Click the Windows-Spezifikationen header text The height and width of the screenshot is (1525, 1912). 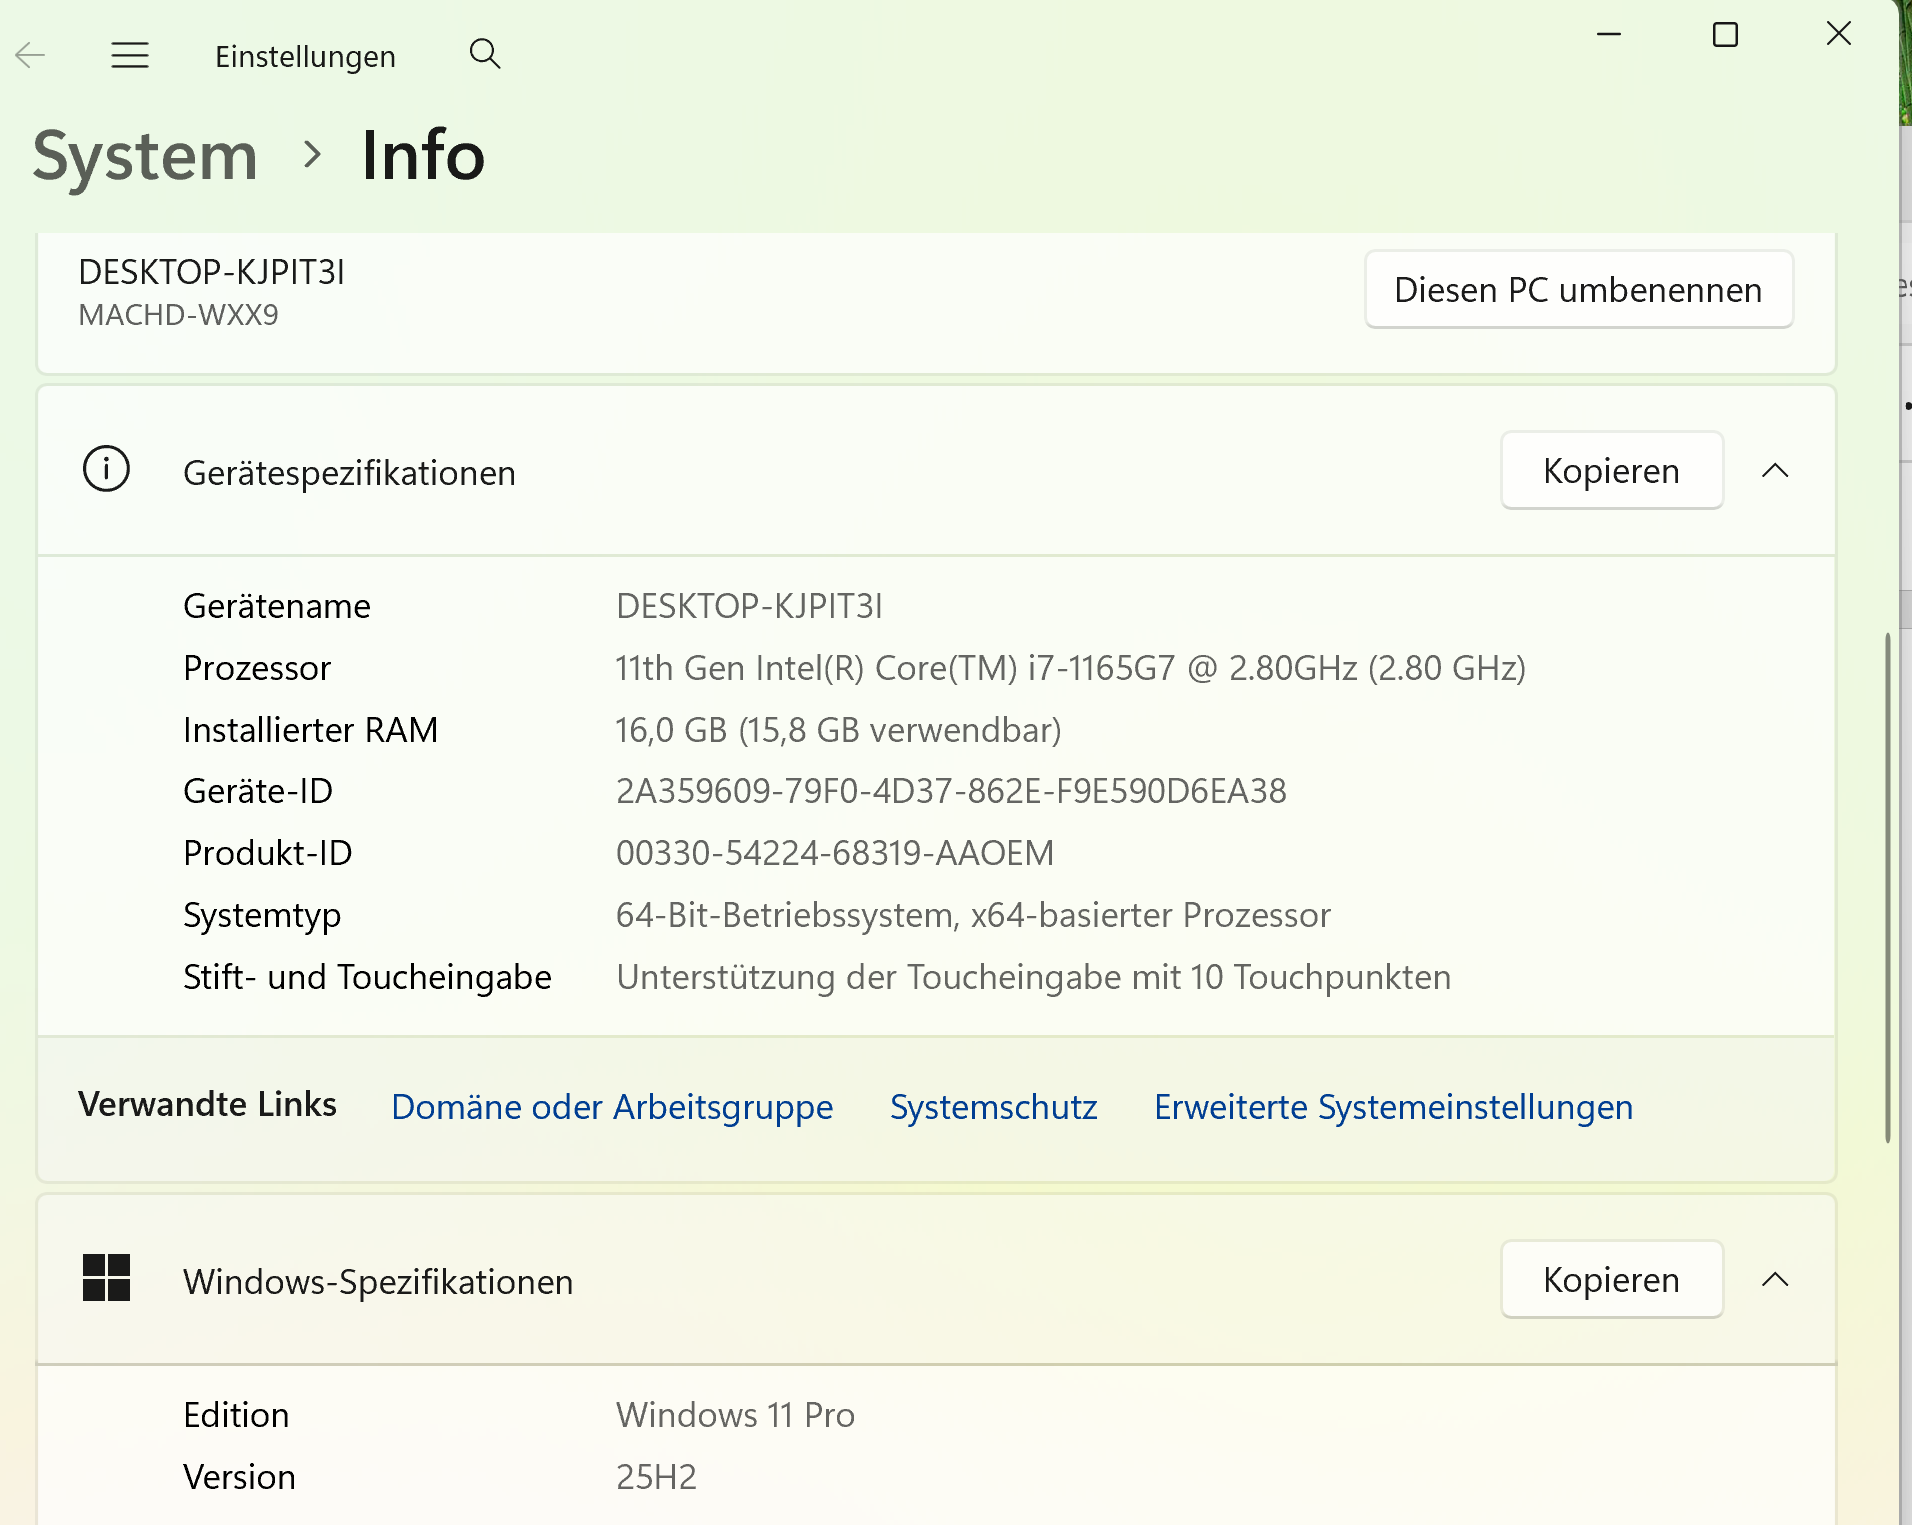point(378,1282)
